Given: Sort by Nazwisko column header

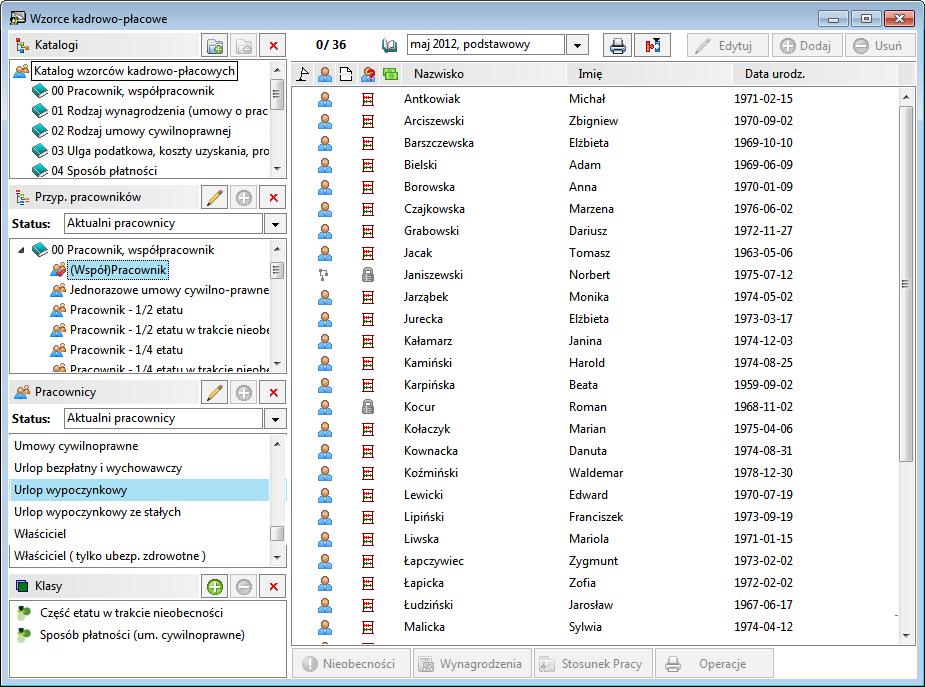Looking at the screenshot, I should (x=439, y=74).
